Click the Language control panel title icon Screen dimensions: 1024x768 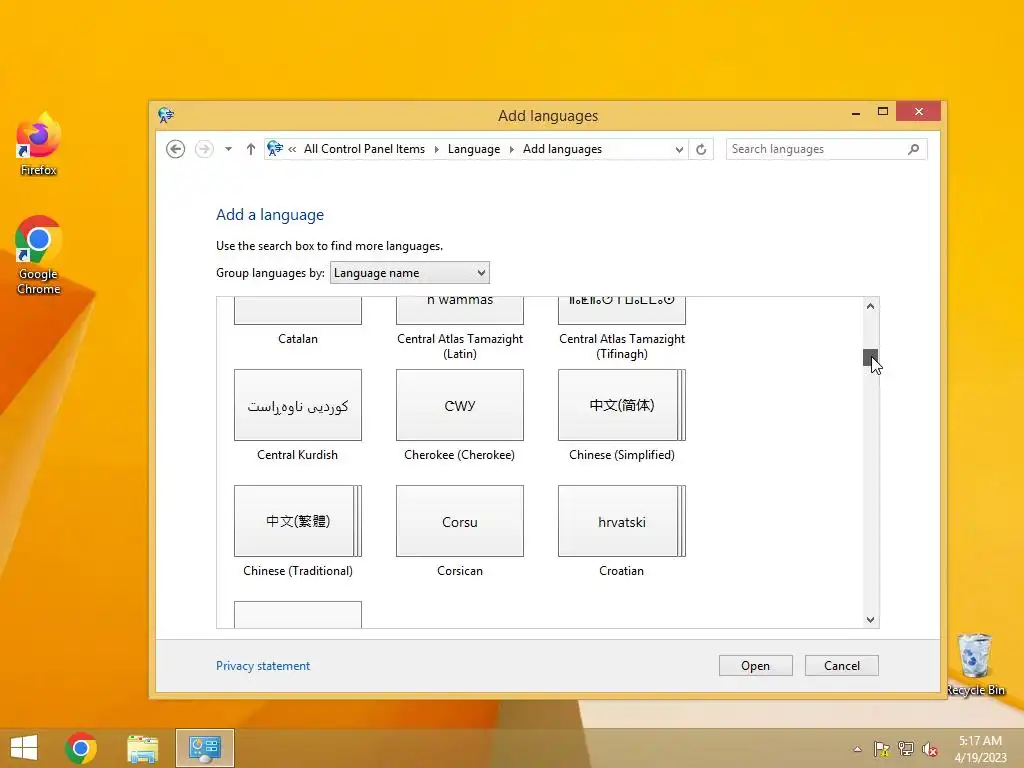(x=166, y=116)
